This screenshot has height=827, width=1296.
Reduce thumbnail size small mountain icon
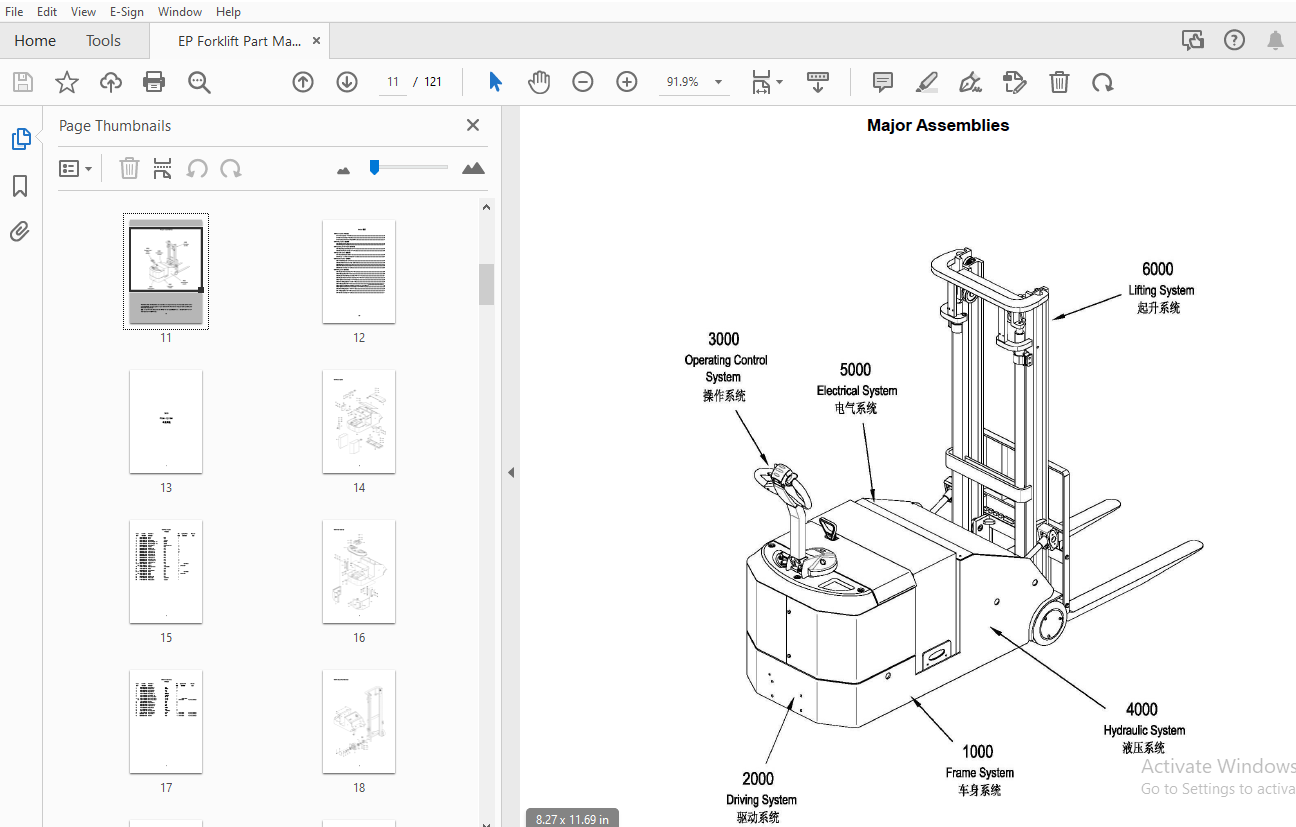pyautogui.click(x=344, y=170)
